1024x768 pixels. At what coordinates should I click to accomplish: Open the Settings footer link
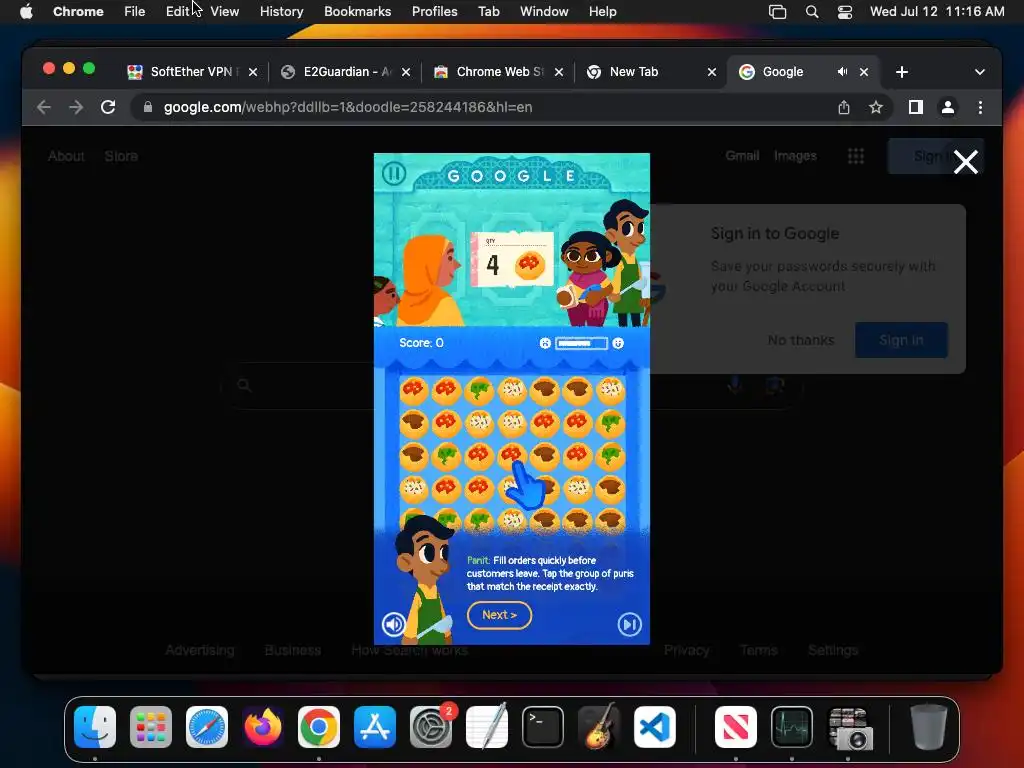[833, 650]
